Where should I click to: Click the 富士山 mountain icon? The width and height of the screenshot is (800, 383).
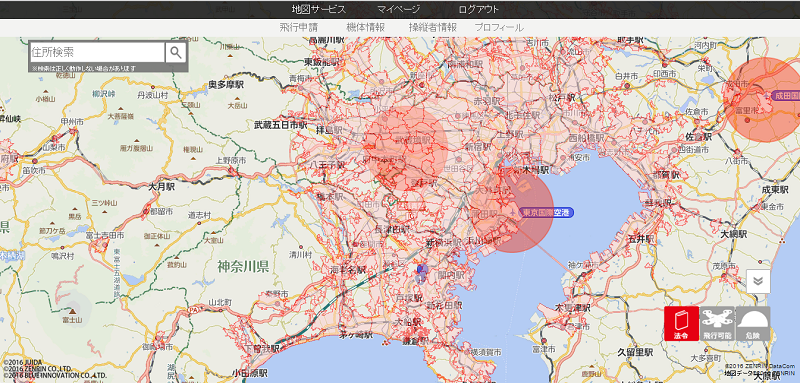72,311
